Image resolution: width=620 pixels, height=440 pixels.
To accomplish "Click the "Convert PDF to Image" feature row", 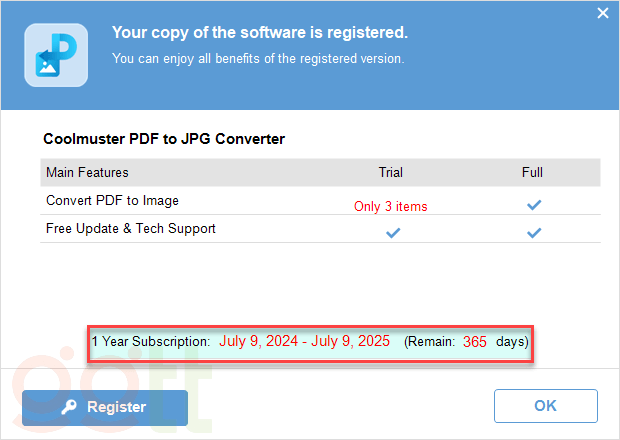I will (112, 201).
